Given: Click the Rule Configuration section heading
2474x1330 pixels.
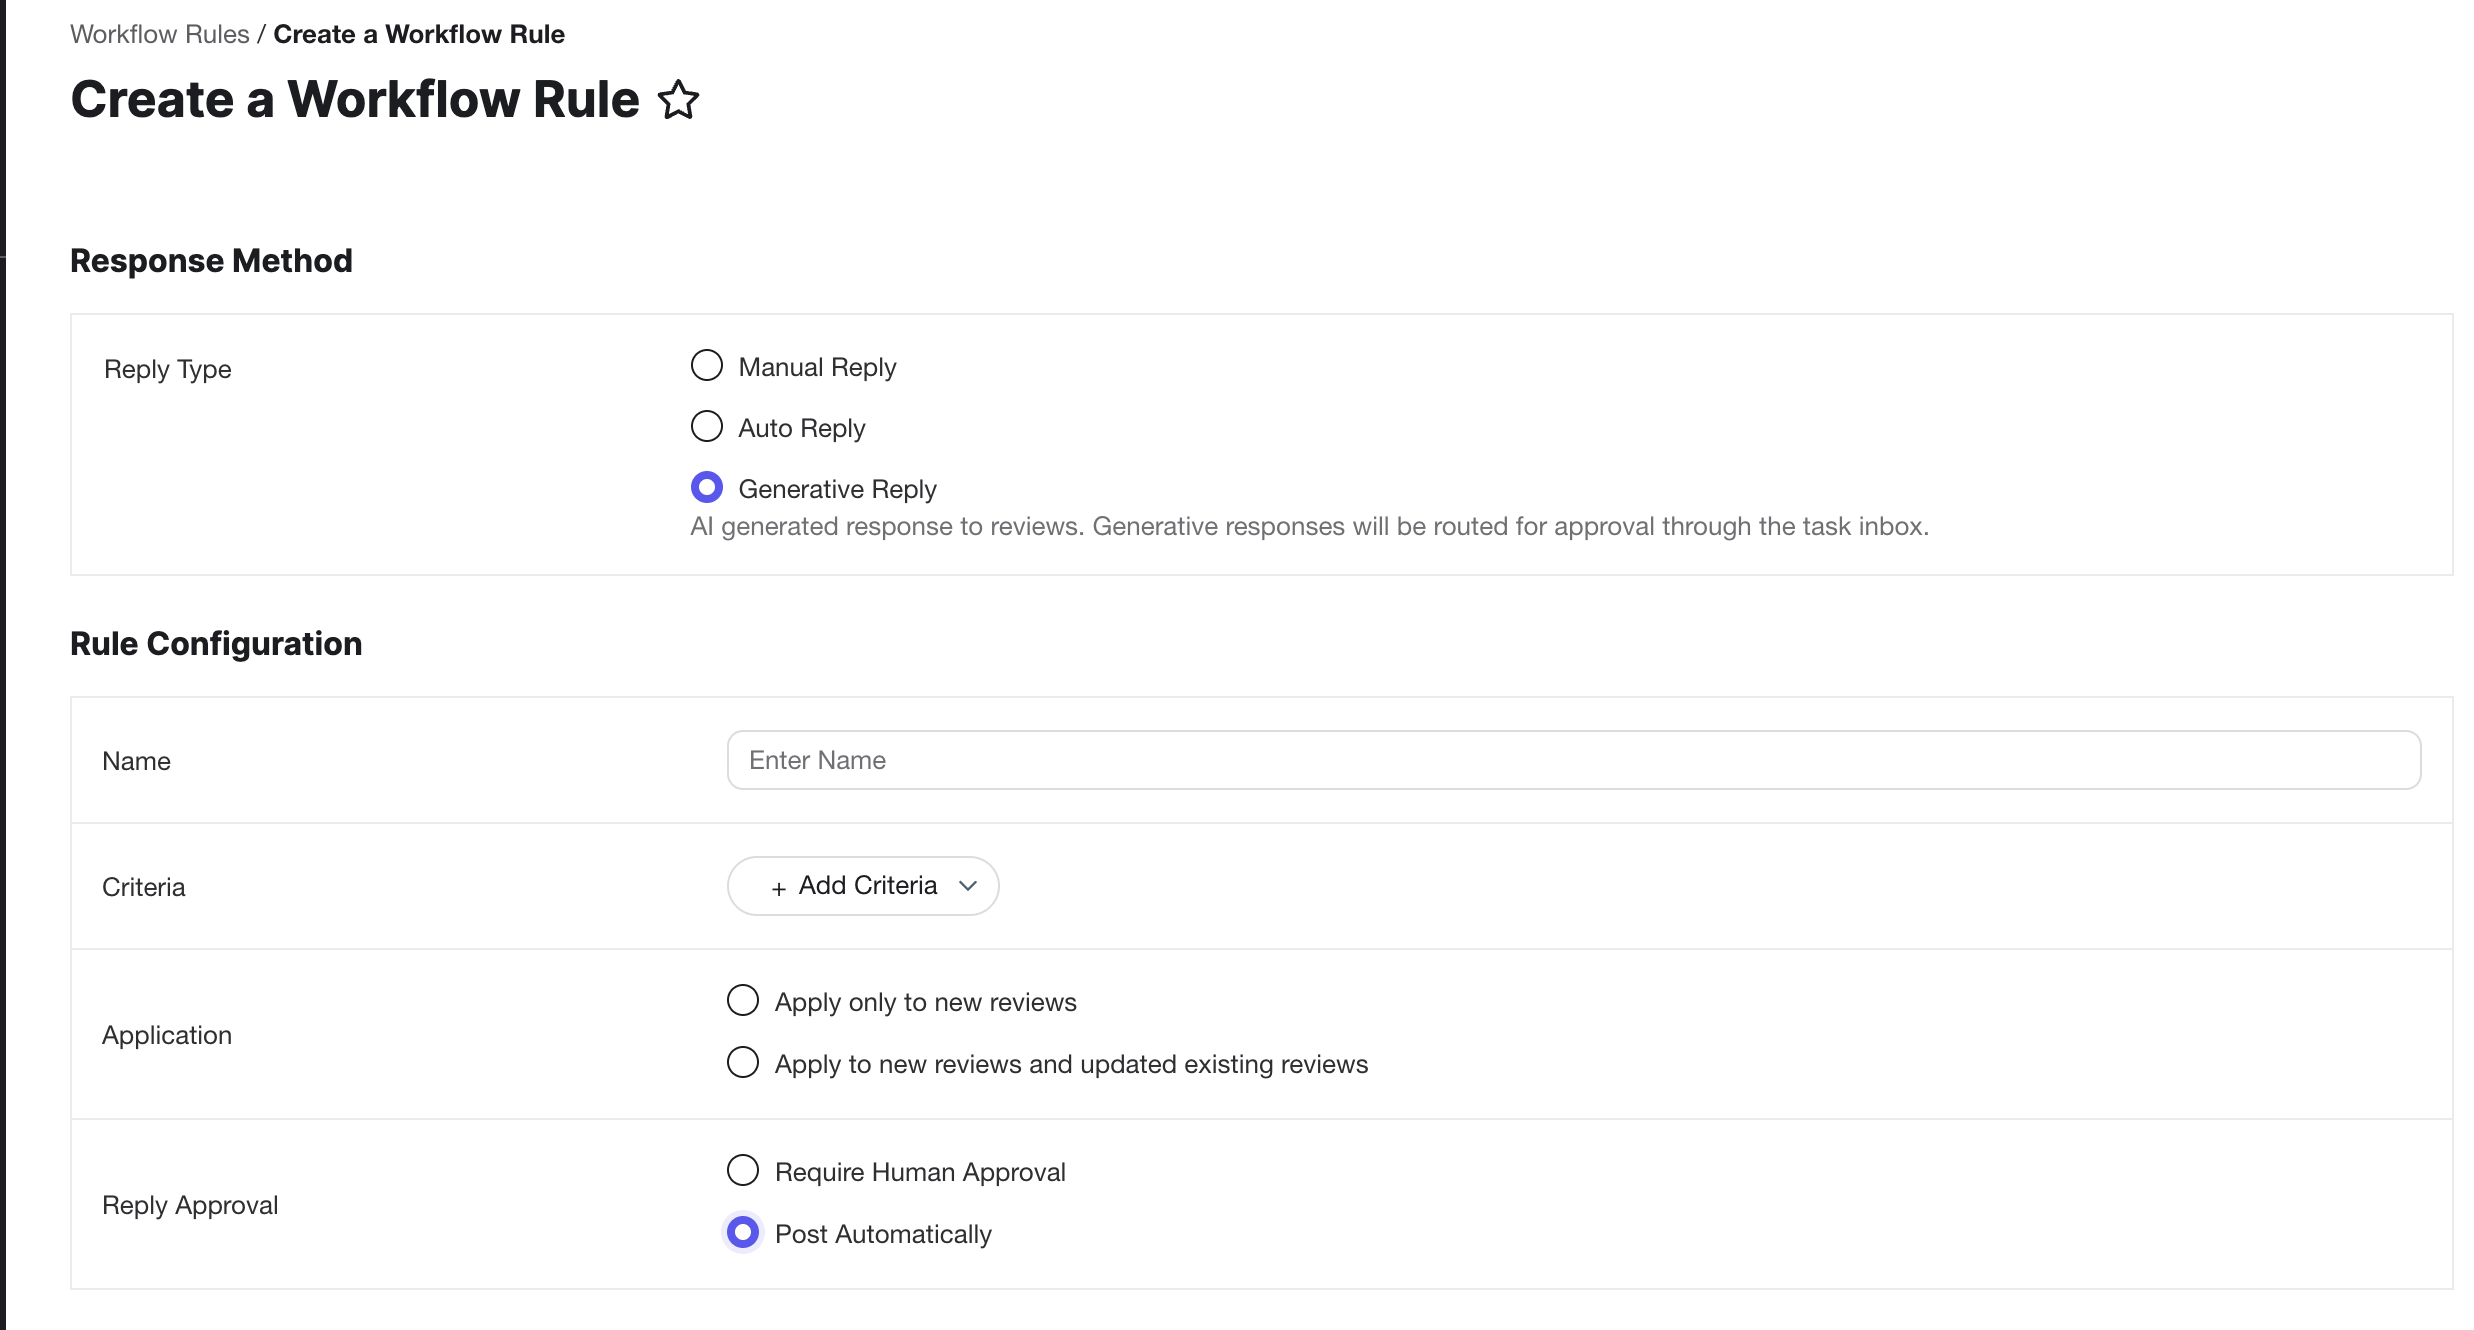Looking at the screenshot, I should [x=216, y=644].
